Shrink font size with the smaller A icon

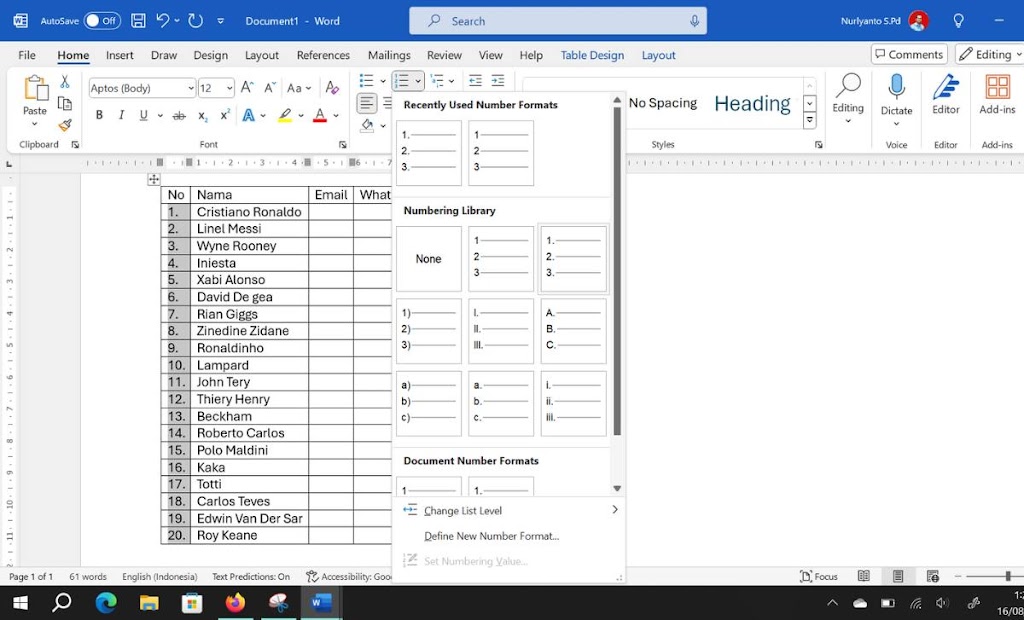(270, 88)
